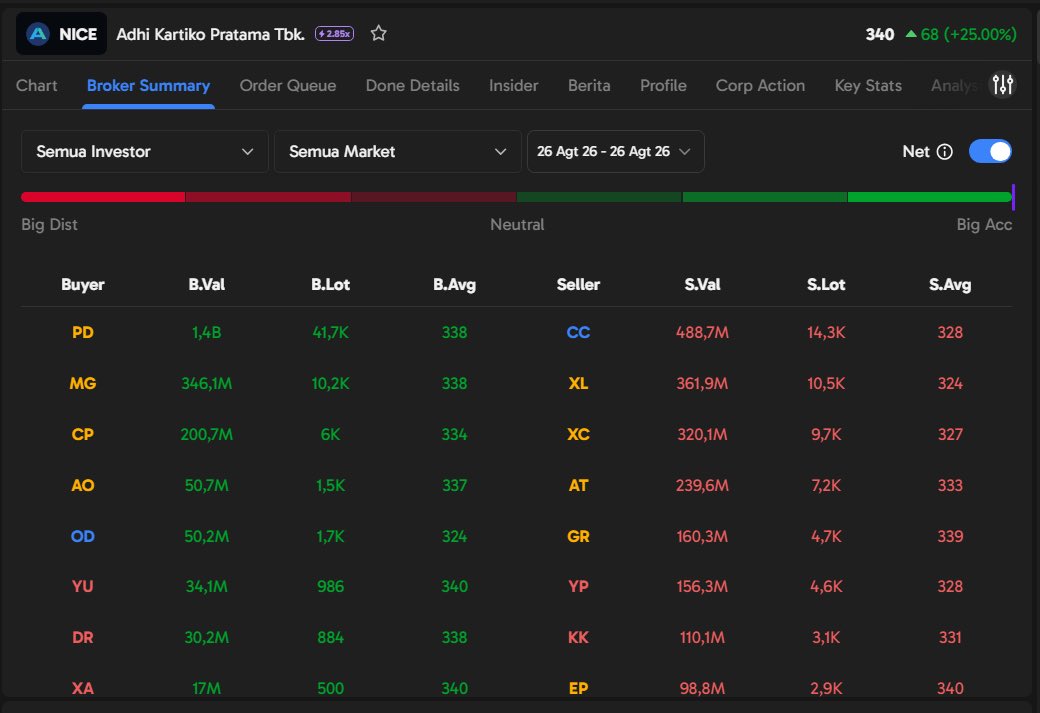The width and height of the screenshot is (1040, 713).
Task: Click the last price 340
Action: 879,34
